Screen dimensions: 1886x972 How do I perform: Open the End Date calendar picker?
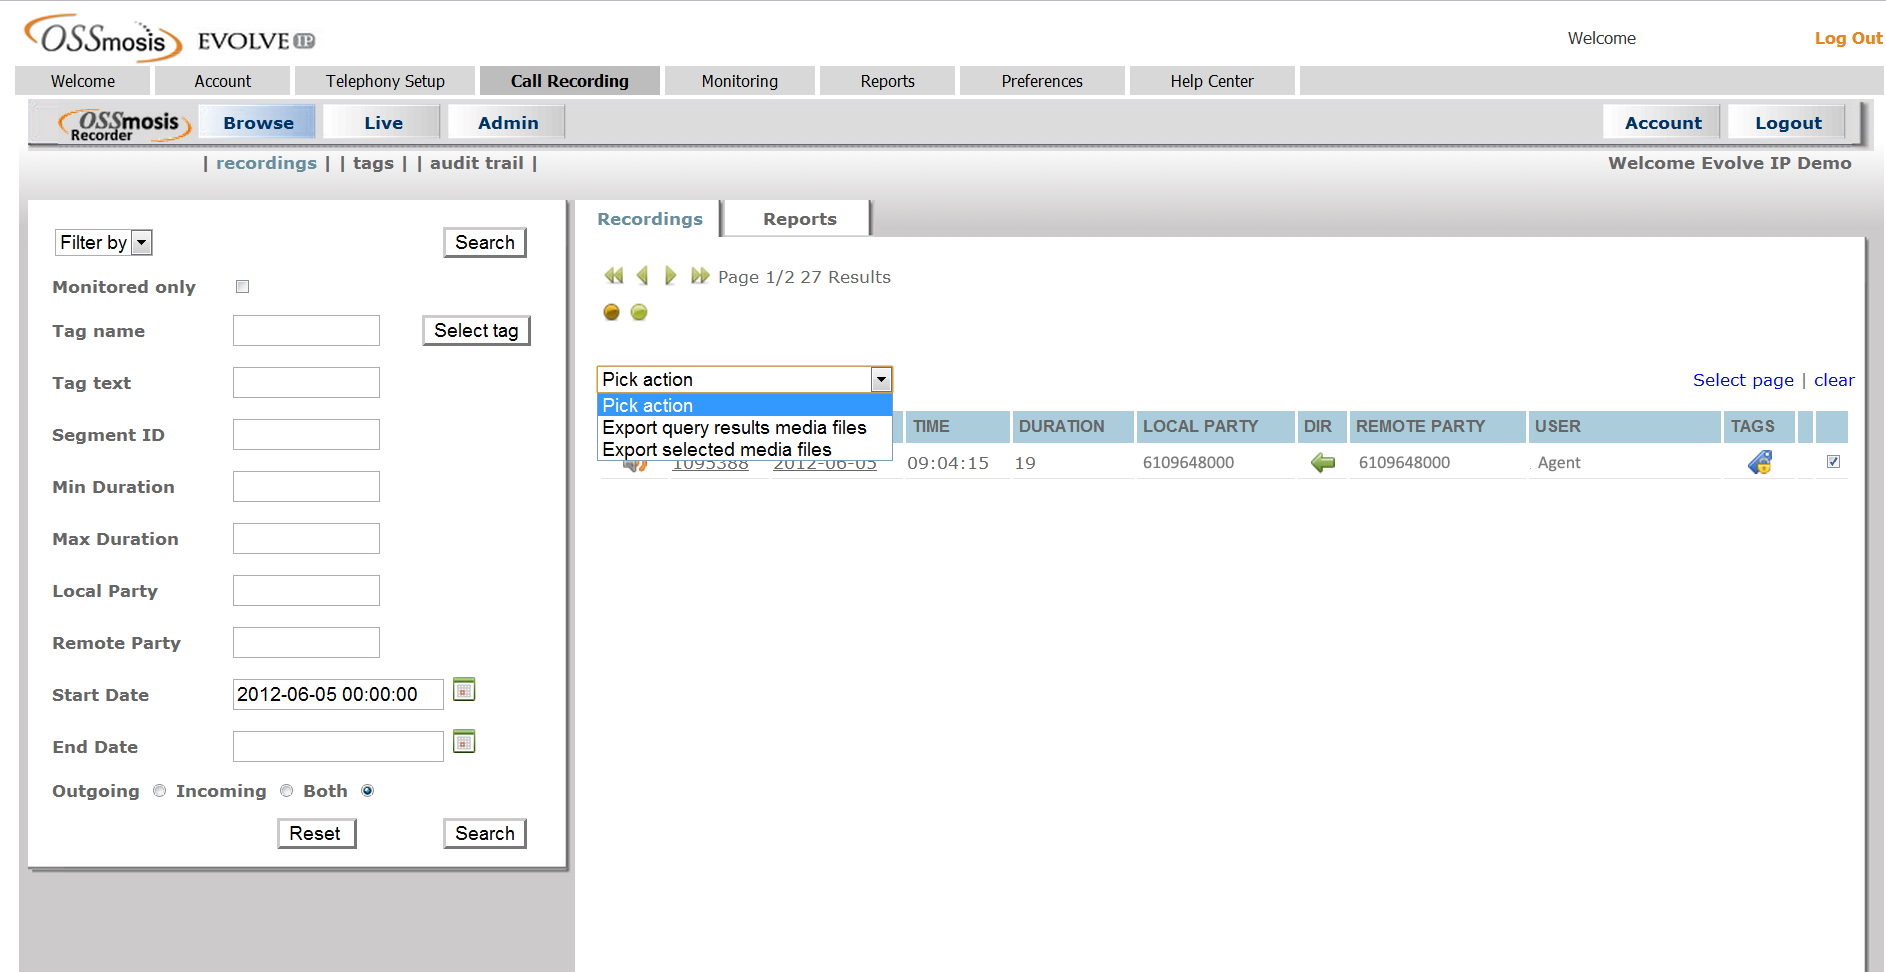point(464,742)
